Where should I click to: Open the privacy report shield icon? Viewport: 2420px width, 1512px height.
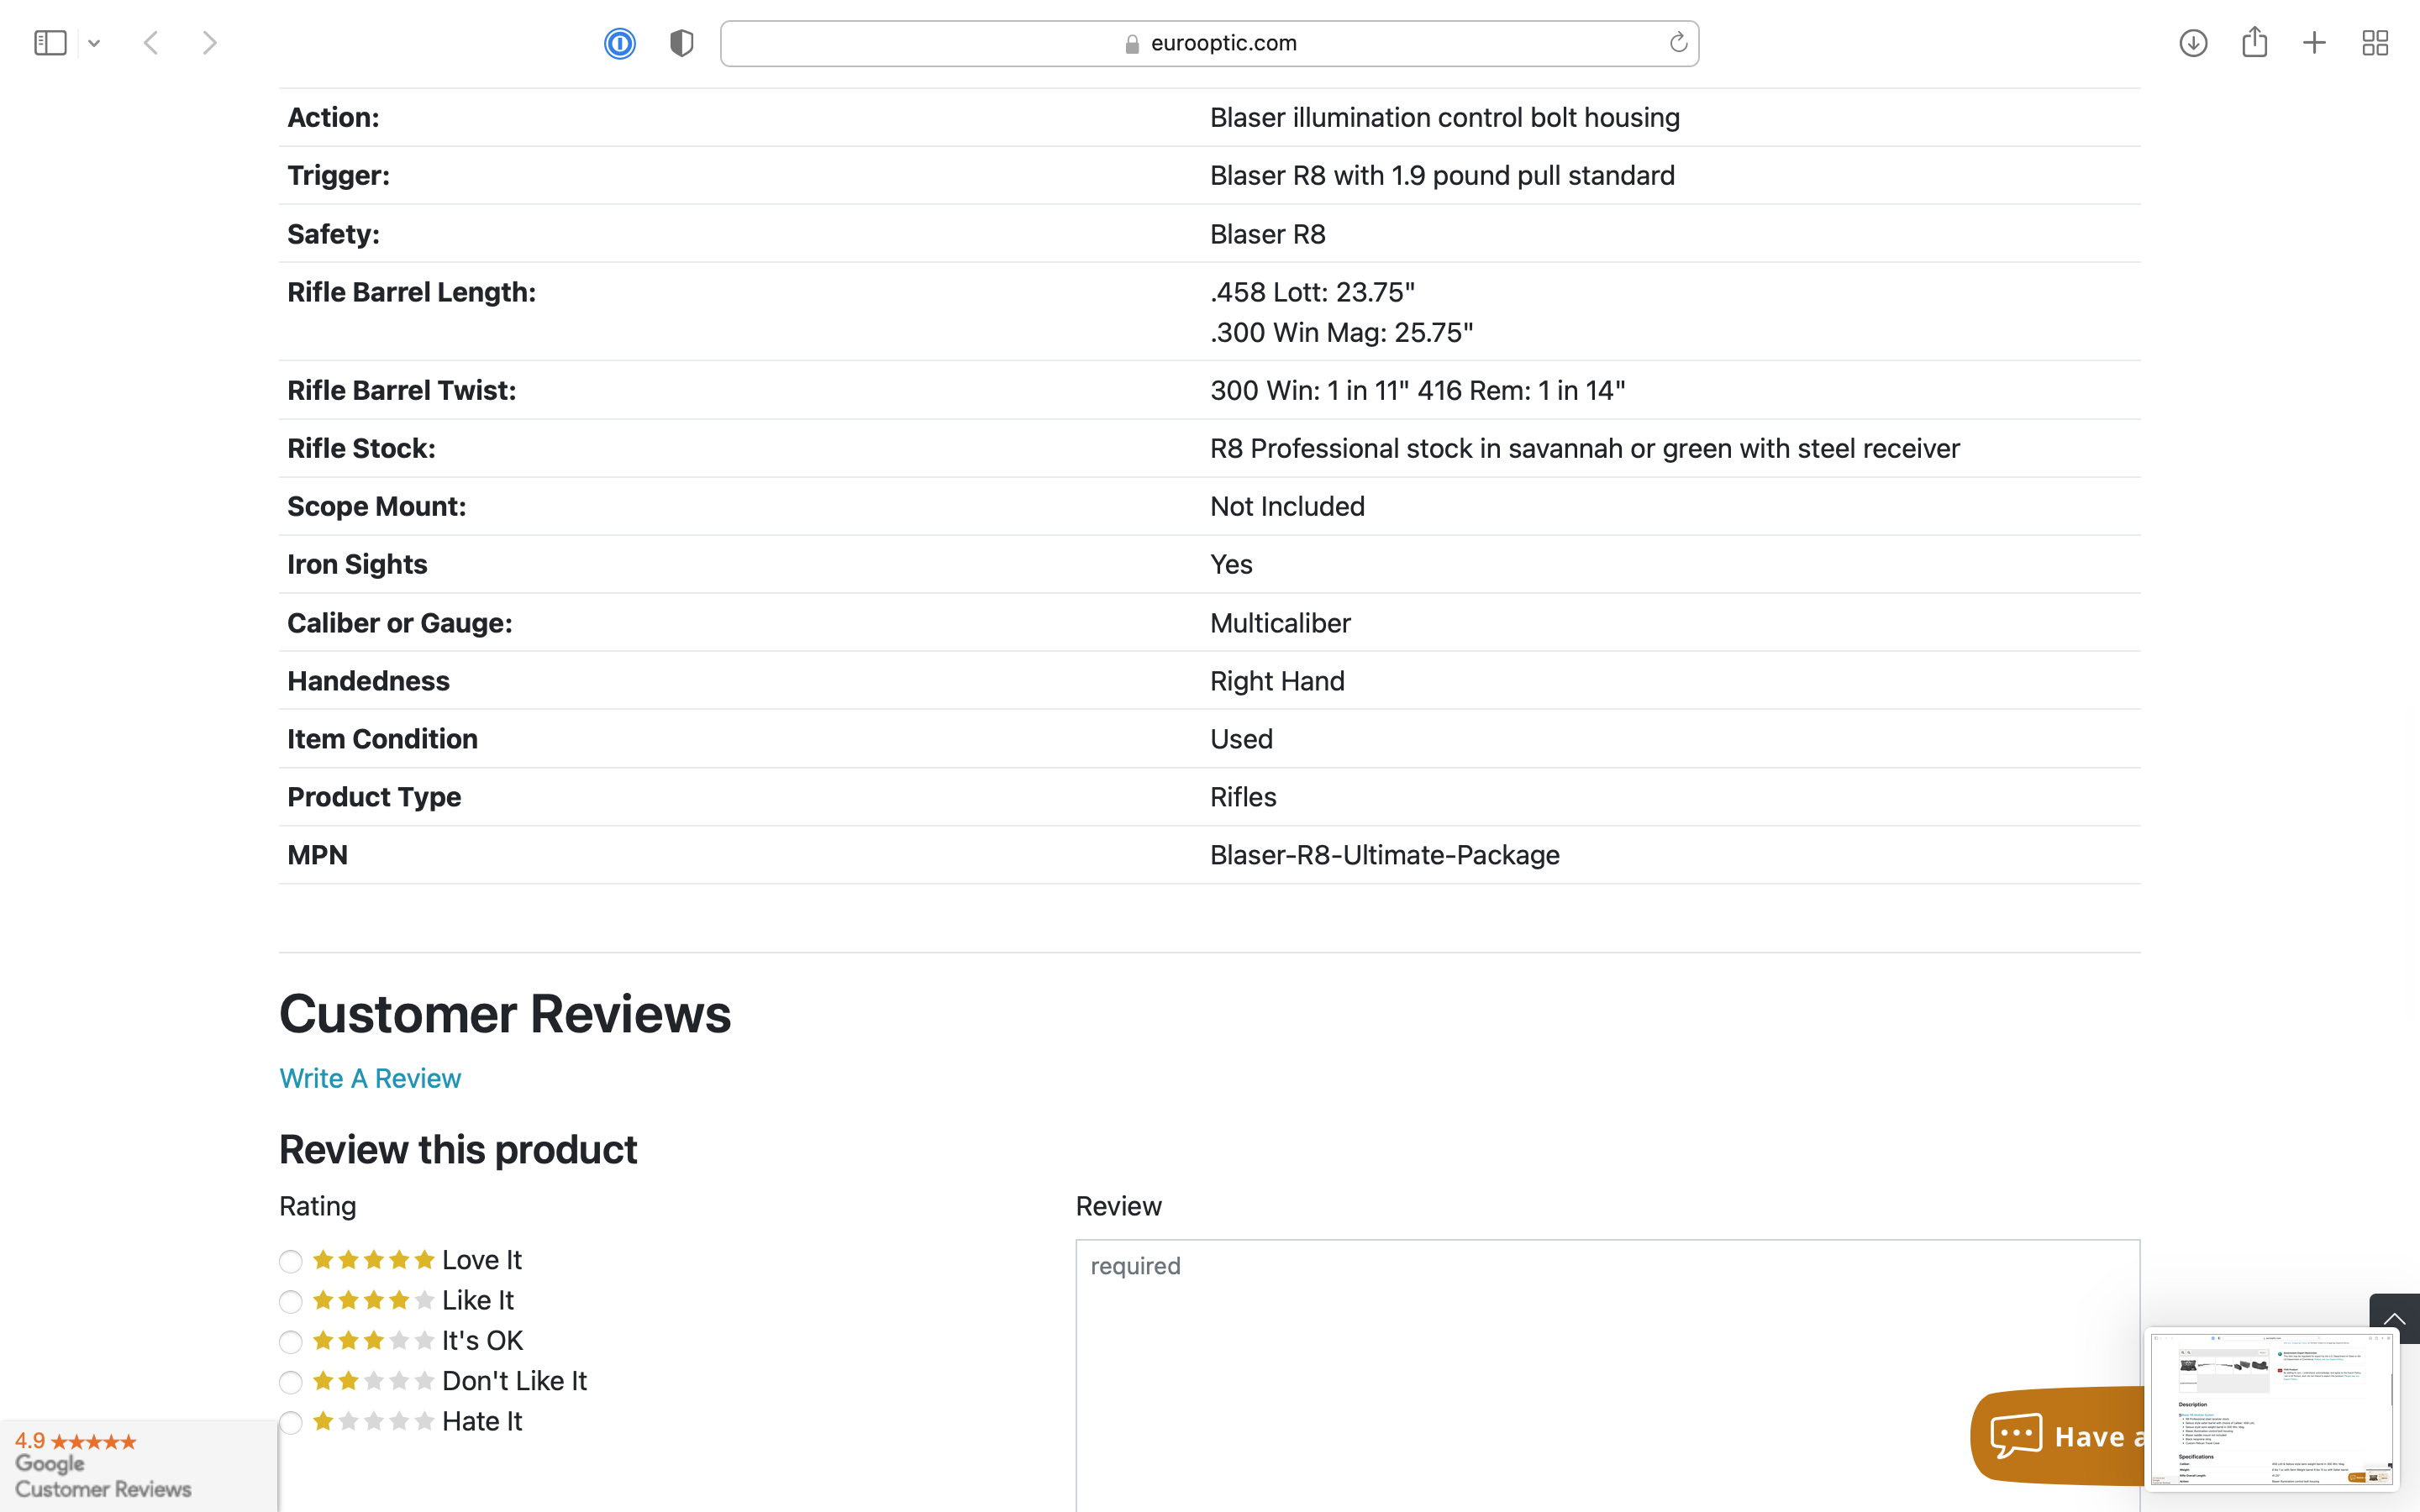pos(681,43)
